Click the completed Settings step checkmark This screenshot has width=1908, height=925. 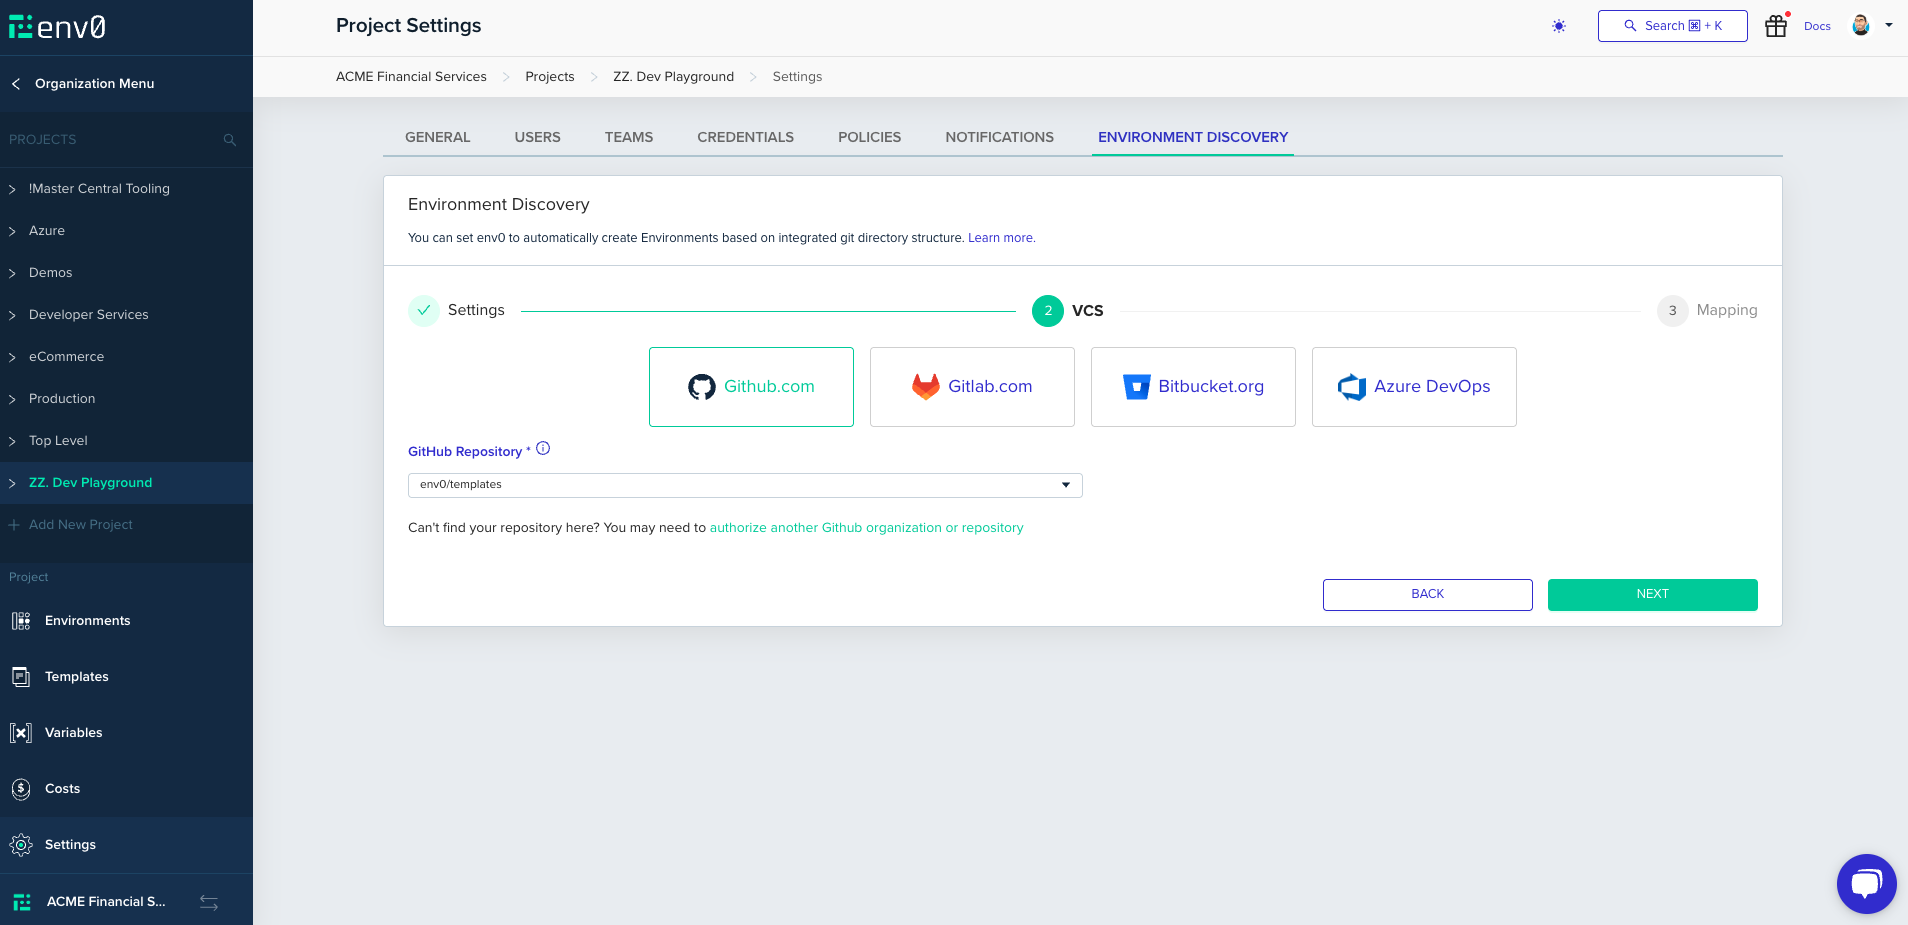[x=424, y=311]
